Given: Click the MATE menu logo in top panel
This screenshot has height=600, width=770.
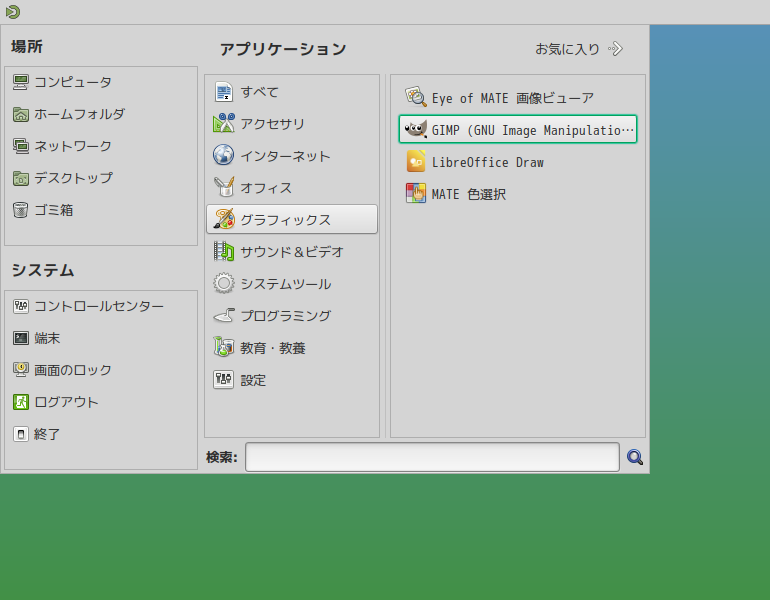Looking at the screenshot, I should [13, 11].
